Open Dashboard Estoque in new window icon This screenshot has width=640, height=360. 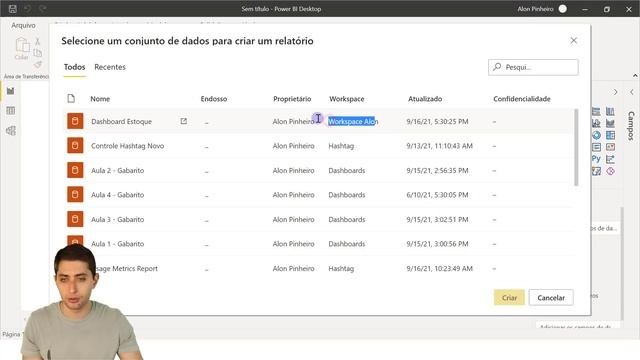(184, 121)
